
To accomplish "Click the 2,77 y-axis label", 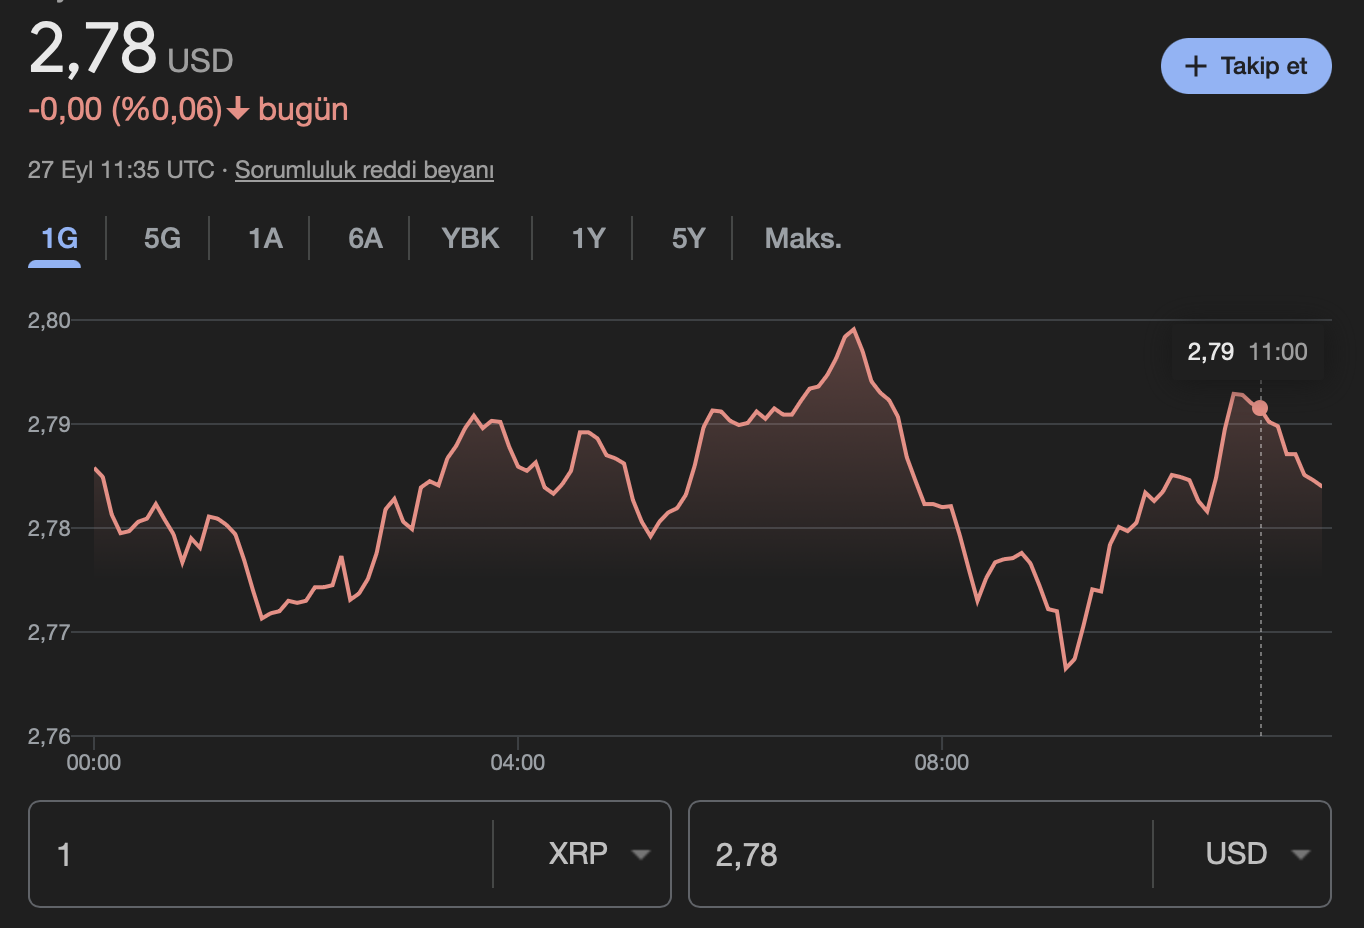I will 49,632.
